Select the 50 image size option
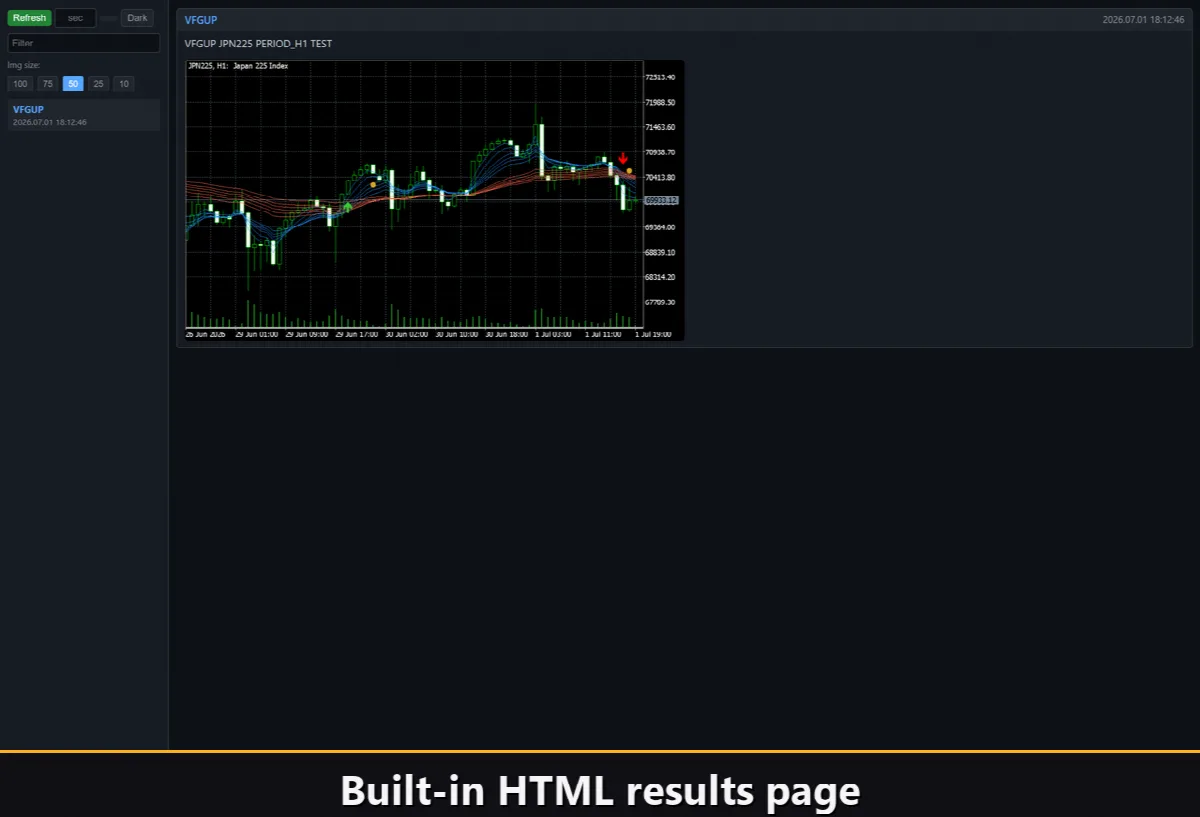Viewport: 1200px width, 817px height. tap(73, 84)
